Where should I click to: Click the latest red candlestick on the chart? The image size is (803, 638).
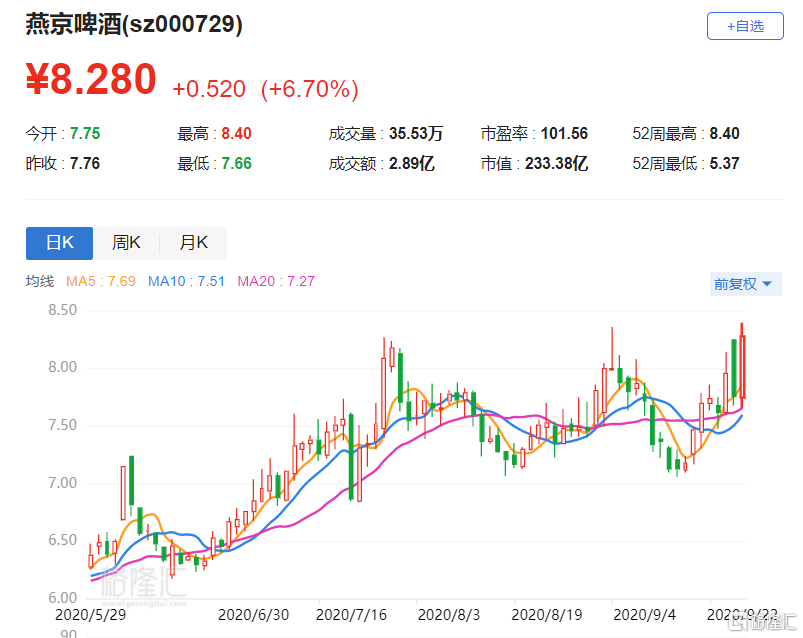(x=742, y=366)
